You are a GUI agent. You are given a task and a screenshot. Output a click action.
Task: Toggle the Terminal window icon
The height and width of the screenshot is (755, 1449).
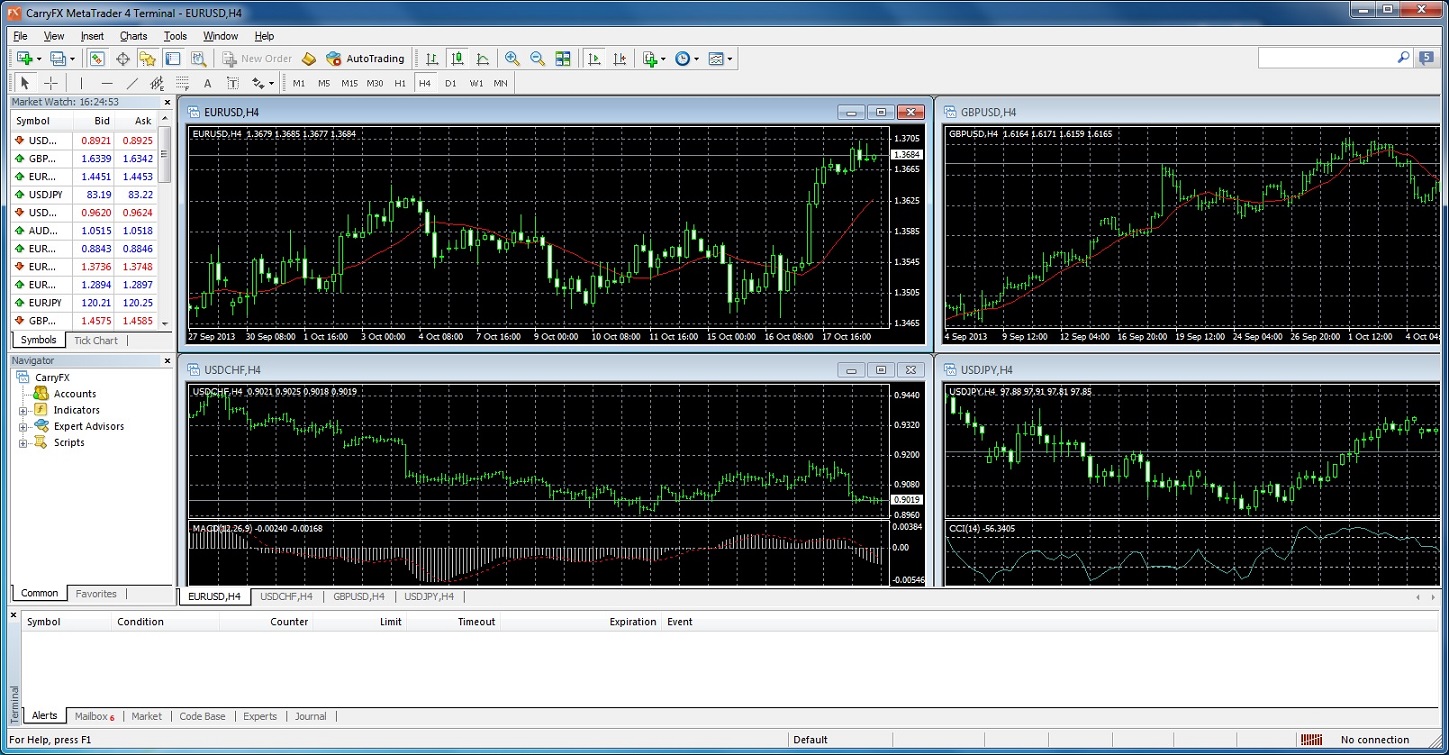[x=173, y=59]
